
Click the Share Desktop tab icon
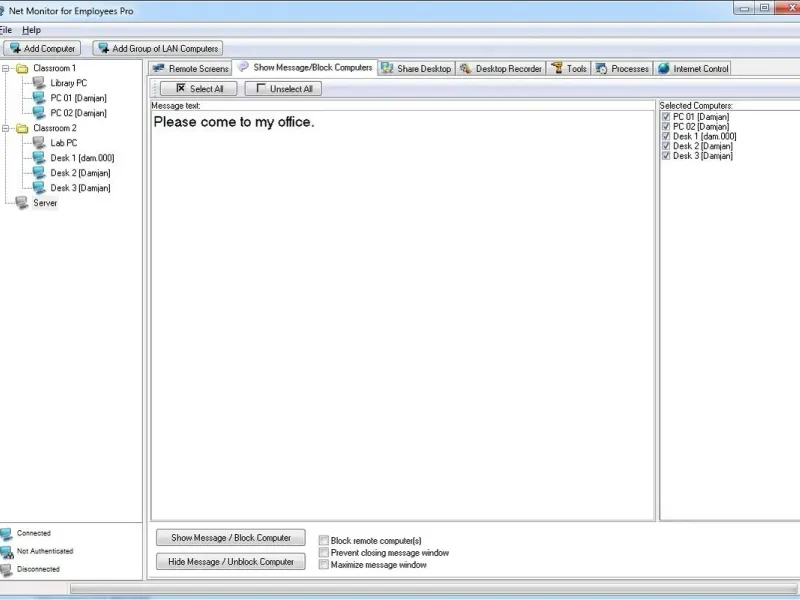[387, 68]
